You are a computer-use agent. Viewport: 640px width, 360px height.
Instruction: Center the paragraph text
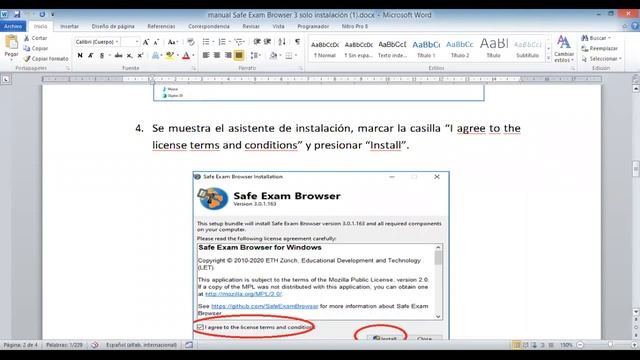pyautogui.click(x=217, y=56)
